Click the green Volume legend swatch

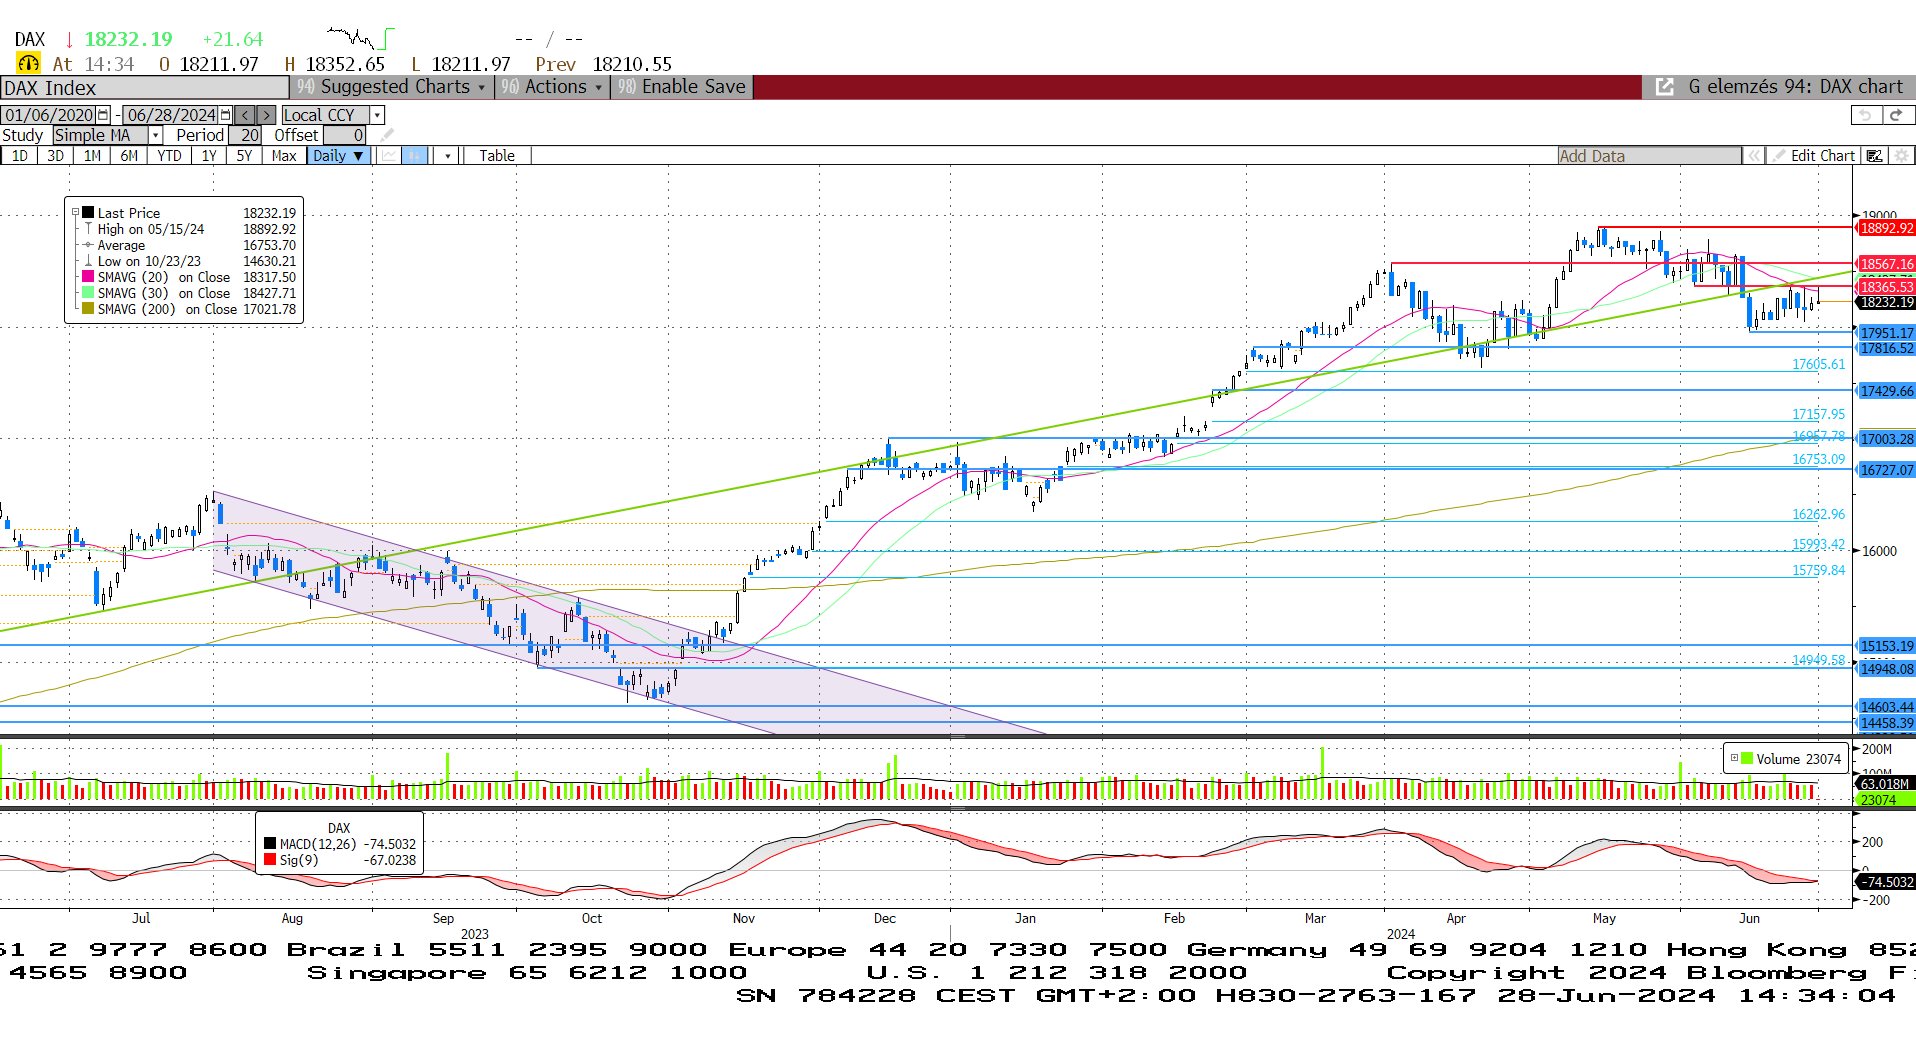[x=1747, y=759]
